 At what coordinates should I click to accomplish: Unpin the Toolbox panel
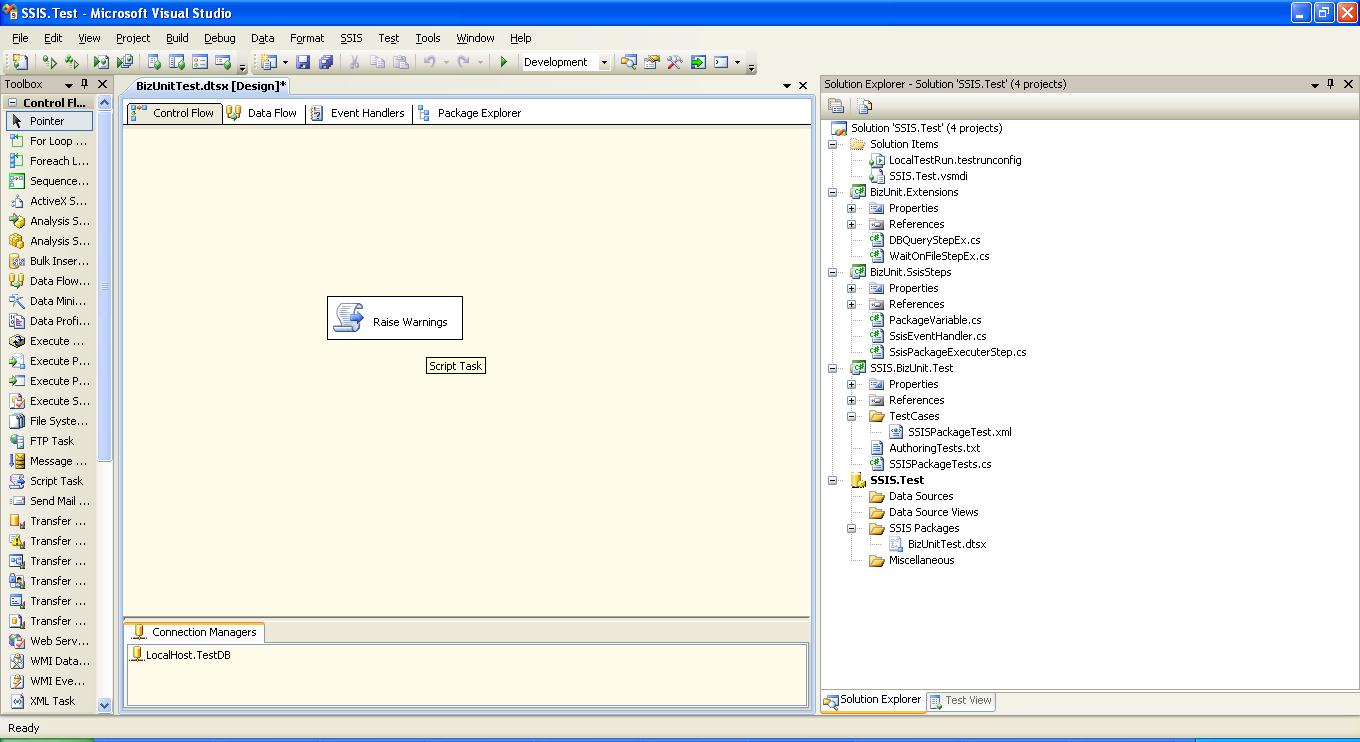pyautogui.click(x=87, y=84)
